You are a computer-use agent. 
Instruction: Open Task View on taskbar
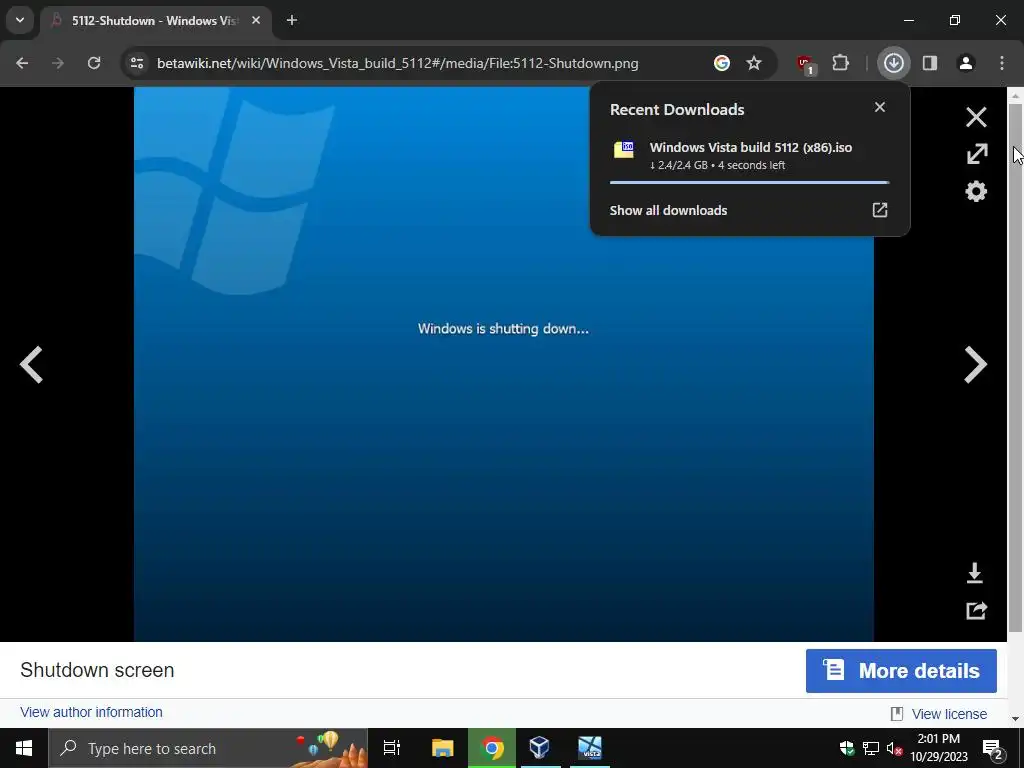click(392, 748)
